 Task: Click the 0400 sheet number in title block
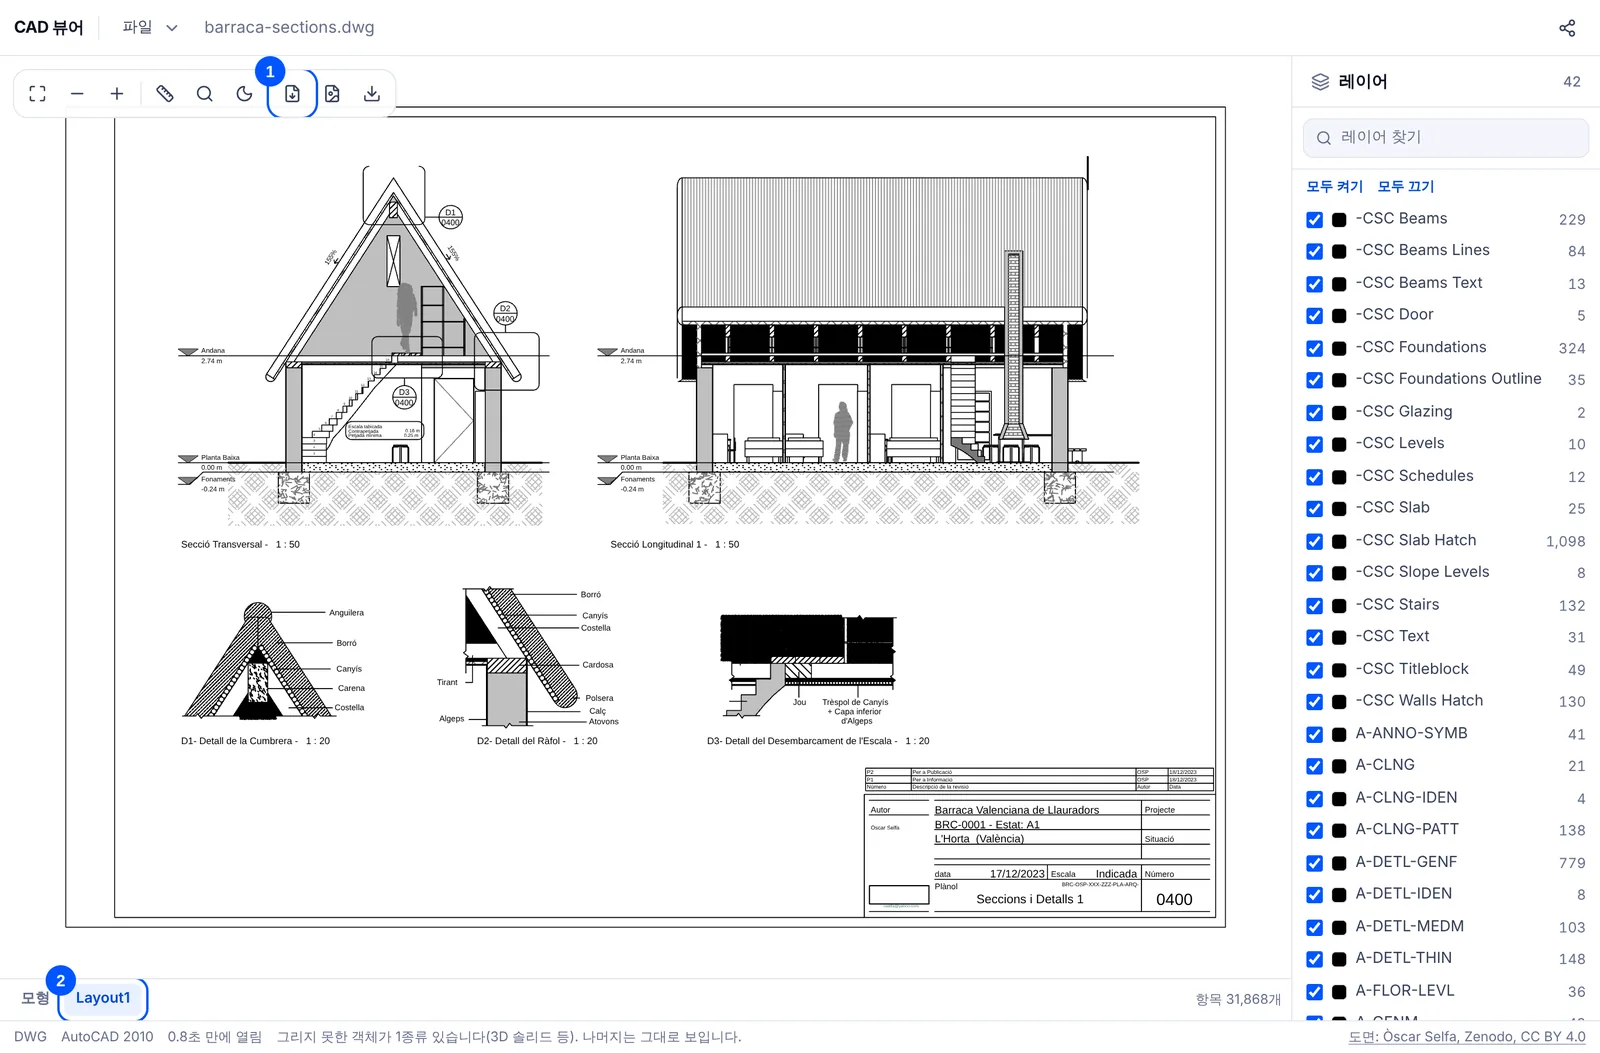[1174, 900]
